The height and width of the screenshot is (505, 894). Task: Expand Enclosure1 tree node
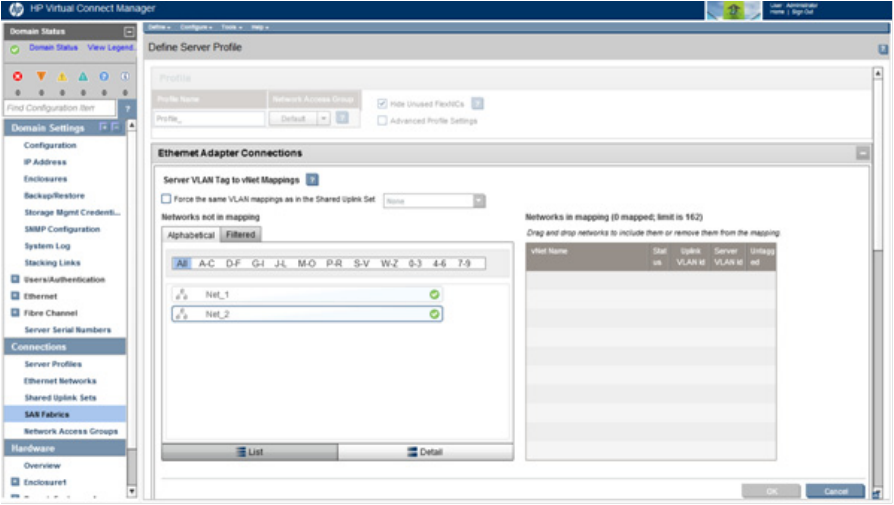click(15, 482)
